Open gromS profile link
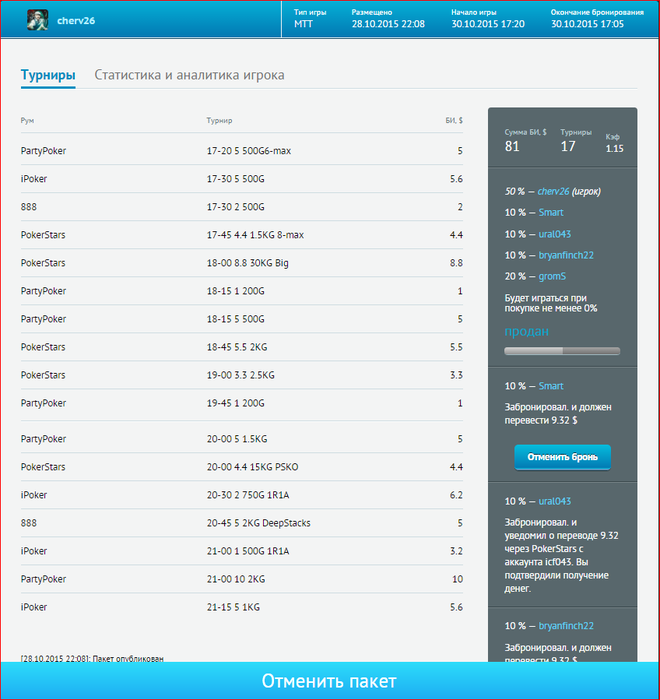 point(552,276)
